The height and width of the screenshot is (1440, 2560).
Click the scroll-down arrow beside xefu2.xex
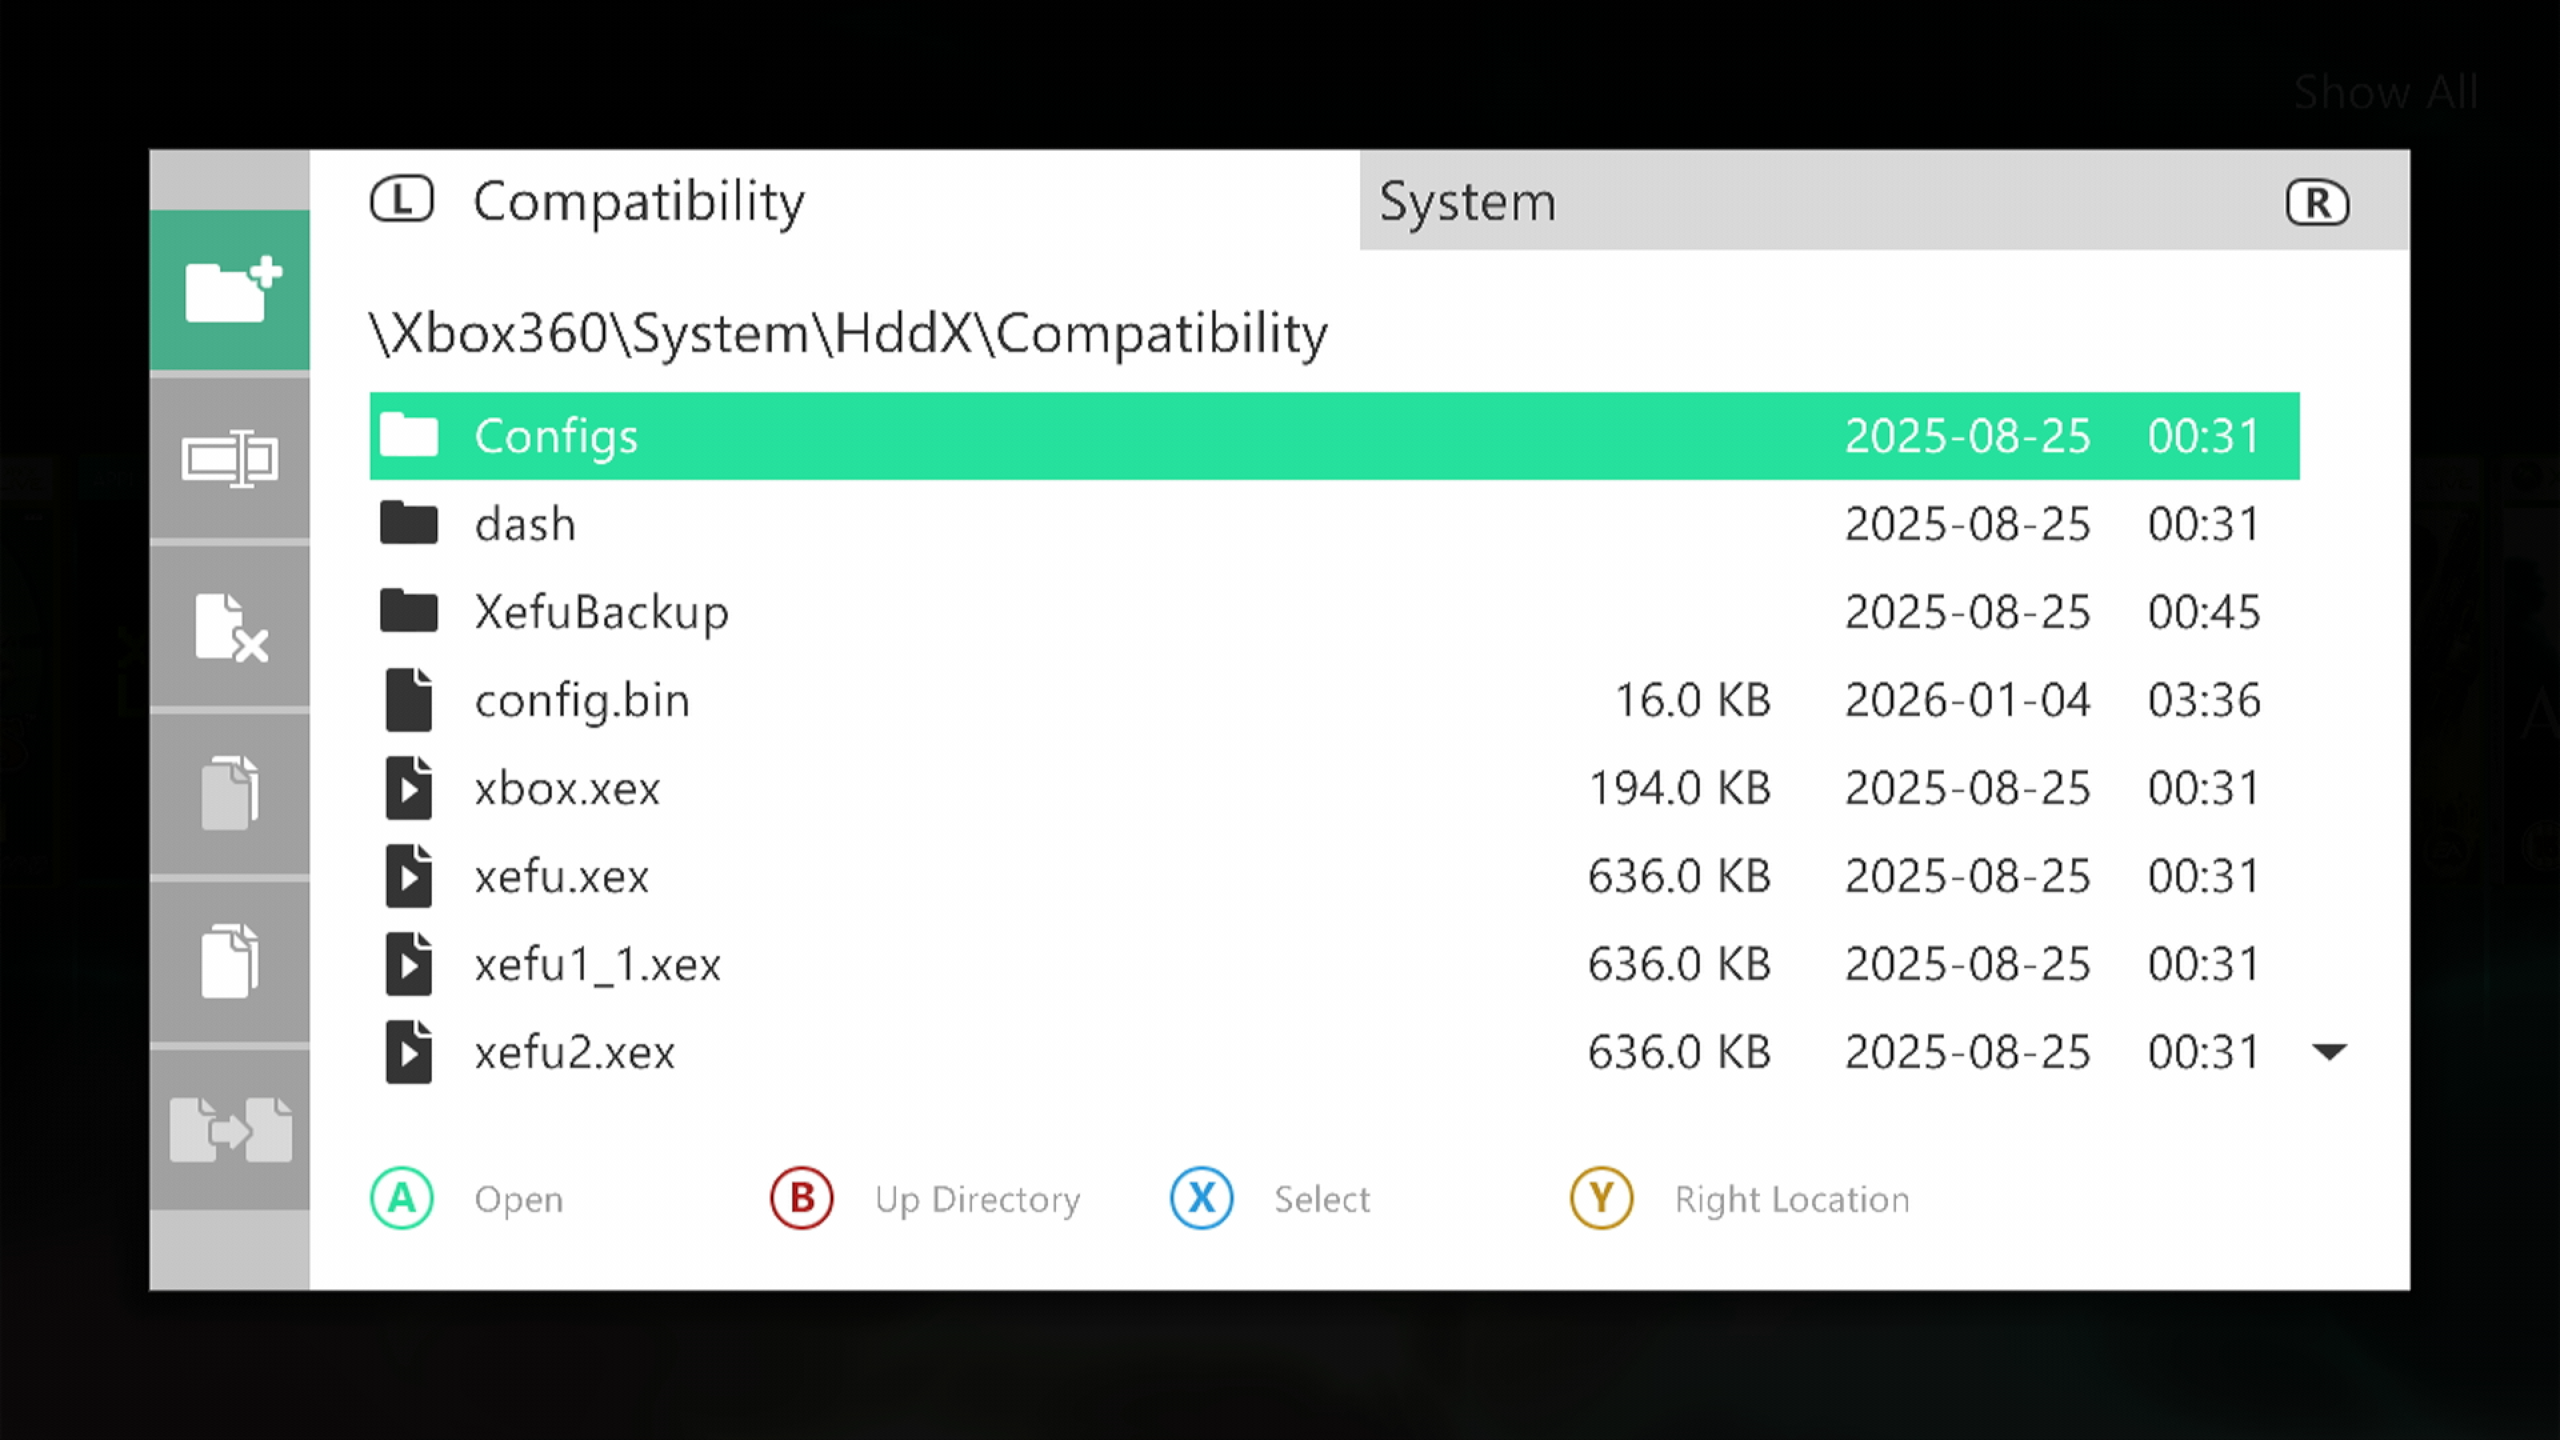2329,1052
